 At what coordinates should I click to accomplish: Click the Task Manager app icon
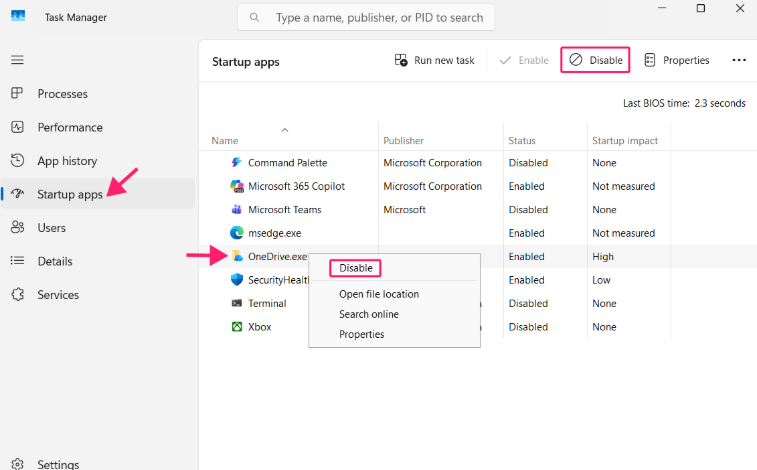[x=18, y=16]
